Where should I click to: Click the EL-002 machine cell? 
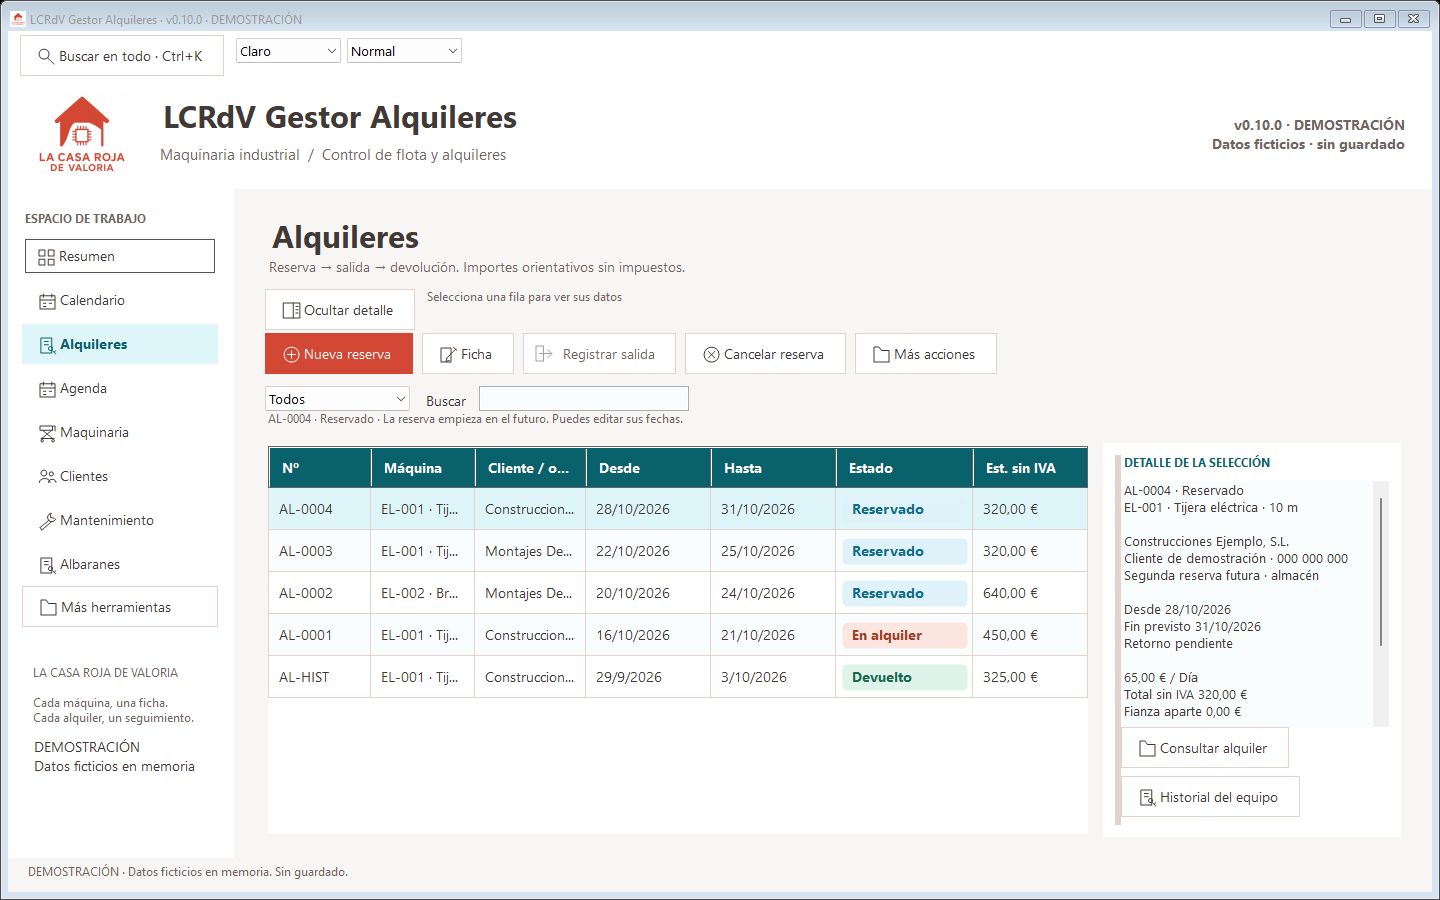pos(423,593)
